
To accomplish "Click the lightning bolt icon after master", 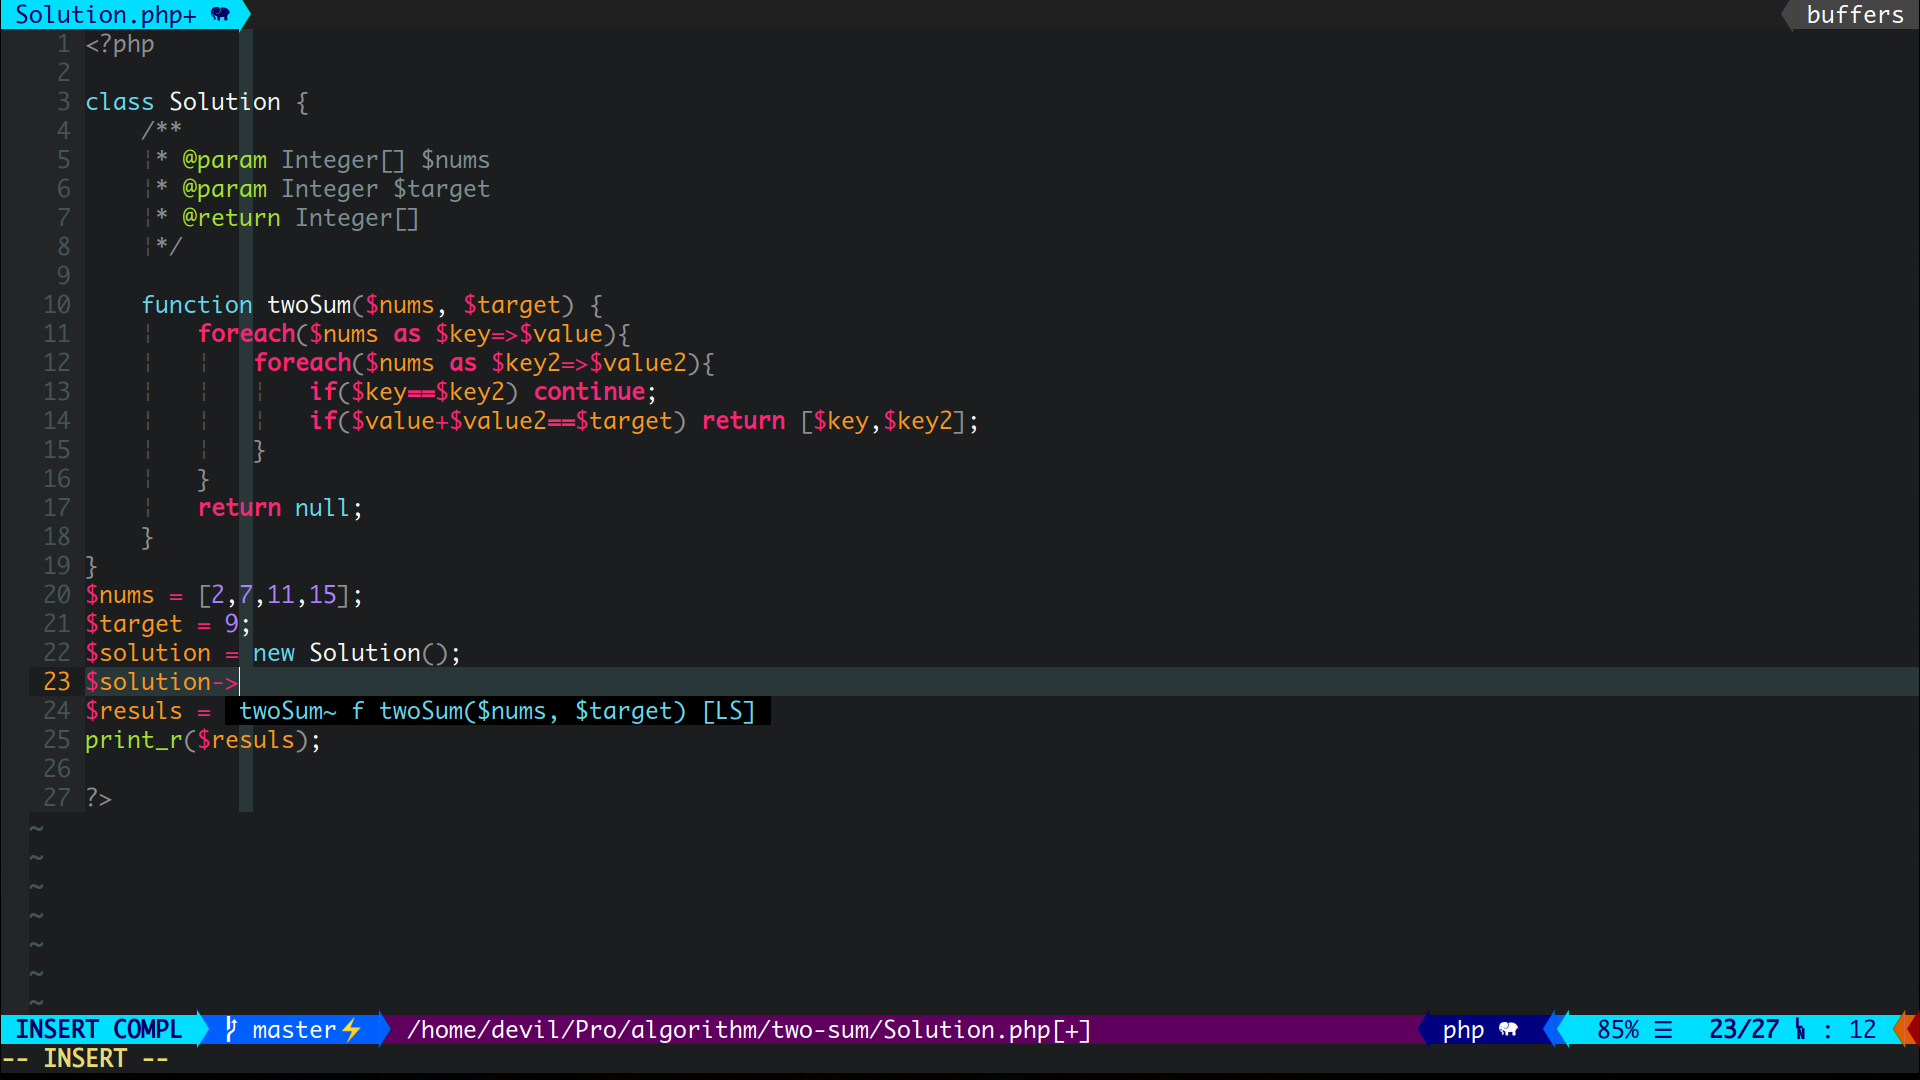I will coord(351,1029).
